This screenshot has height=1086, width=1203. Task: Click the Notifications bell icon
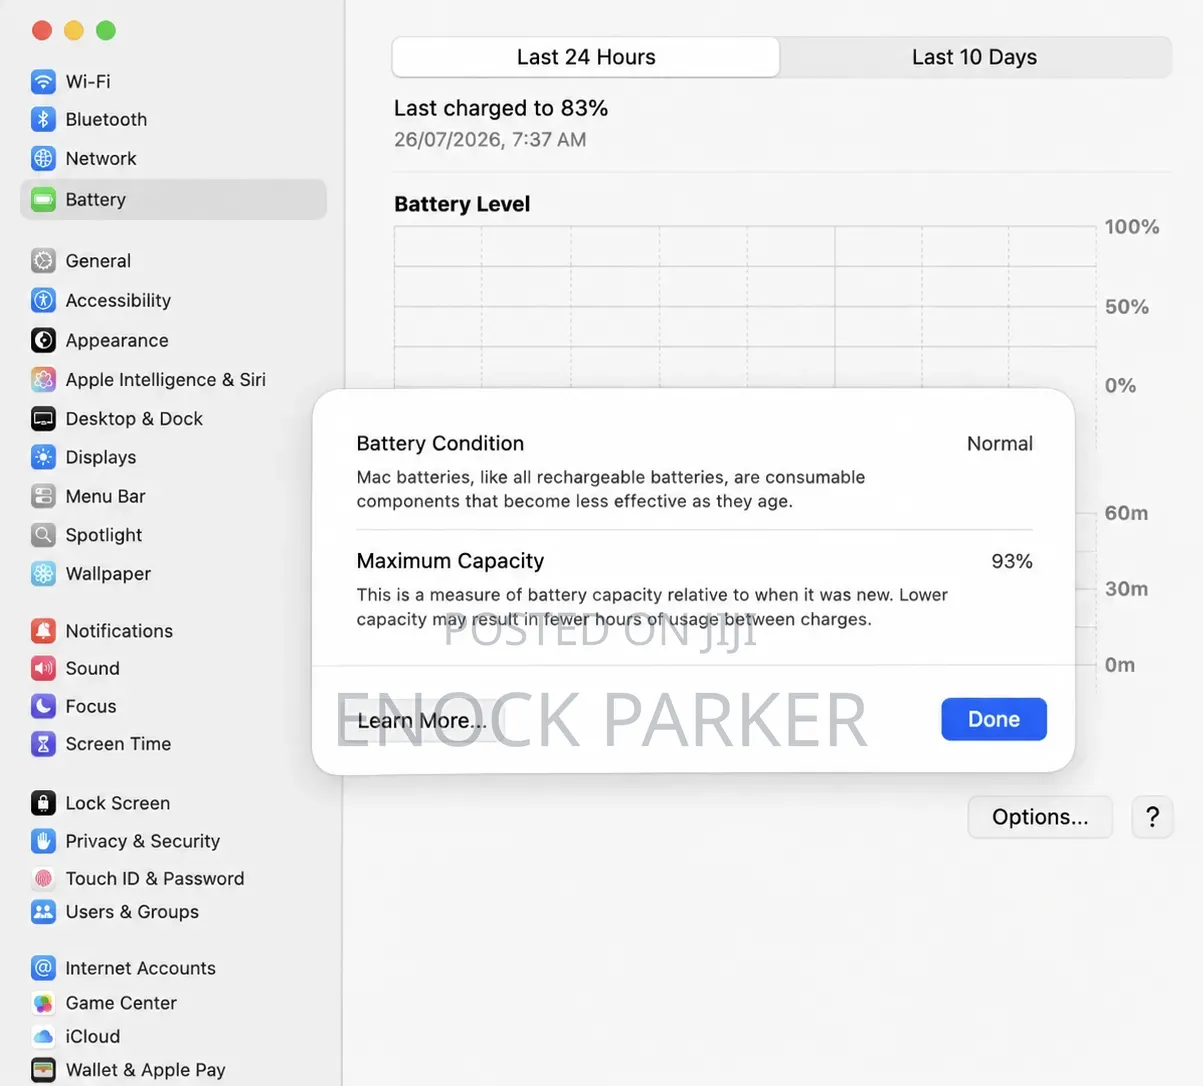[43, 631]
